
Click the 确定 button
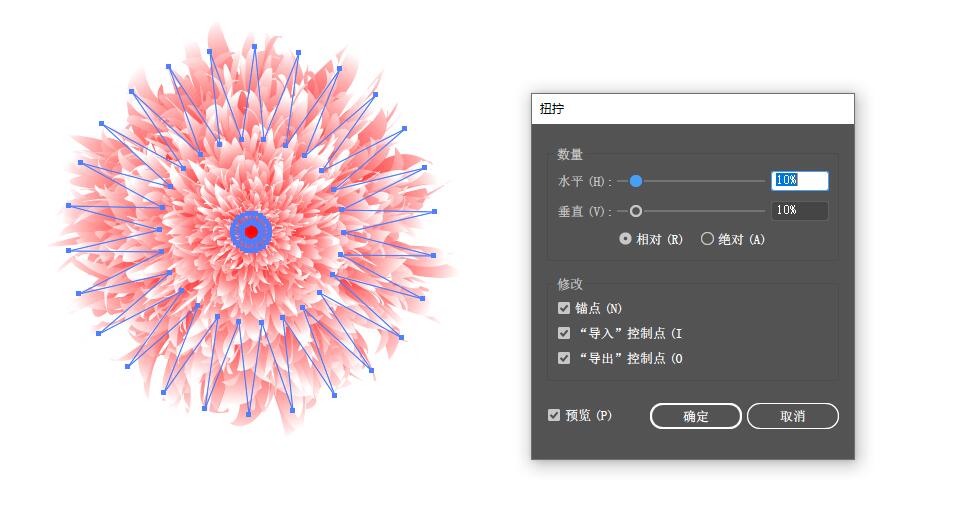[695, 416]
